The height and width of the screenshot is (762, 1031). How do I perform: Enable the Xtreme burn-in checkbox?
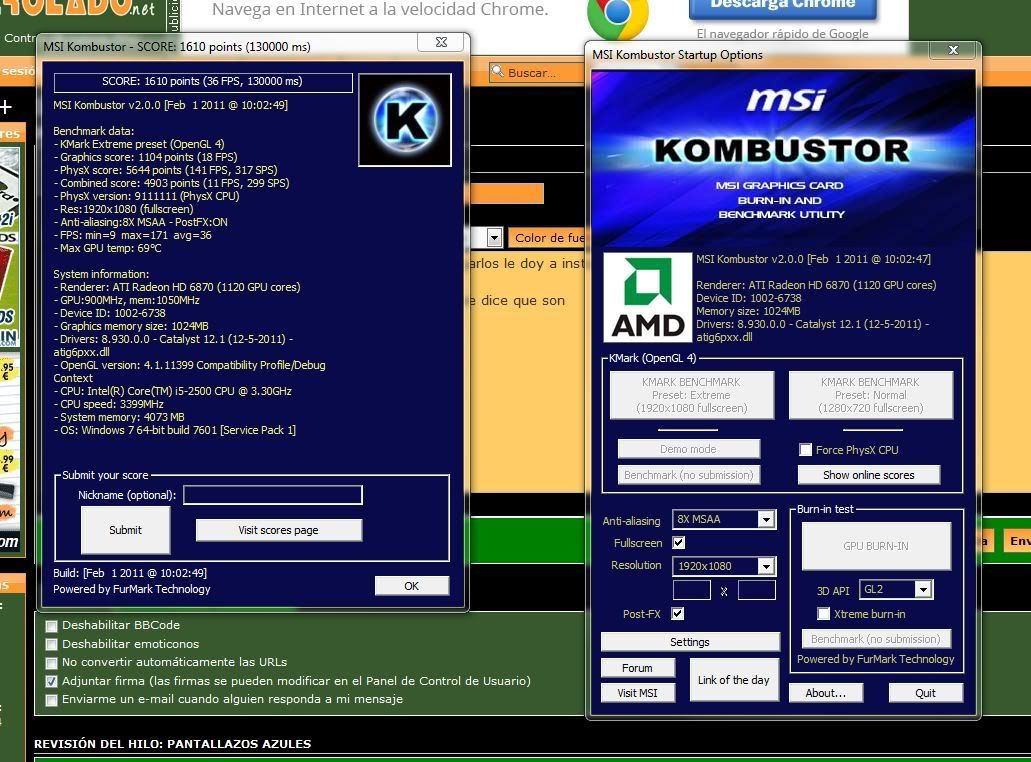823,613
